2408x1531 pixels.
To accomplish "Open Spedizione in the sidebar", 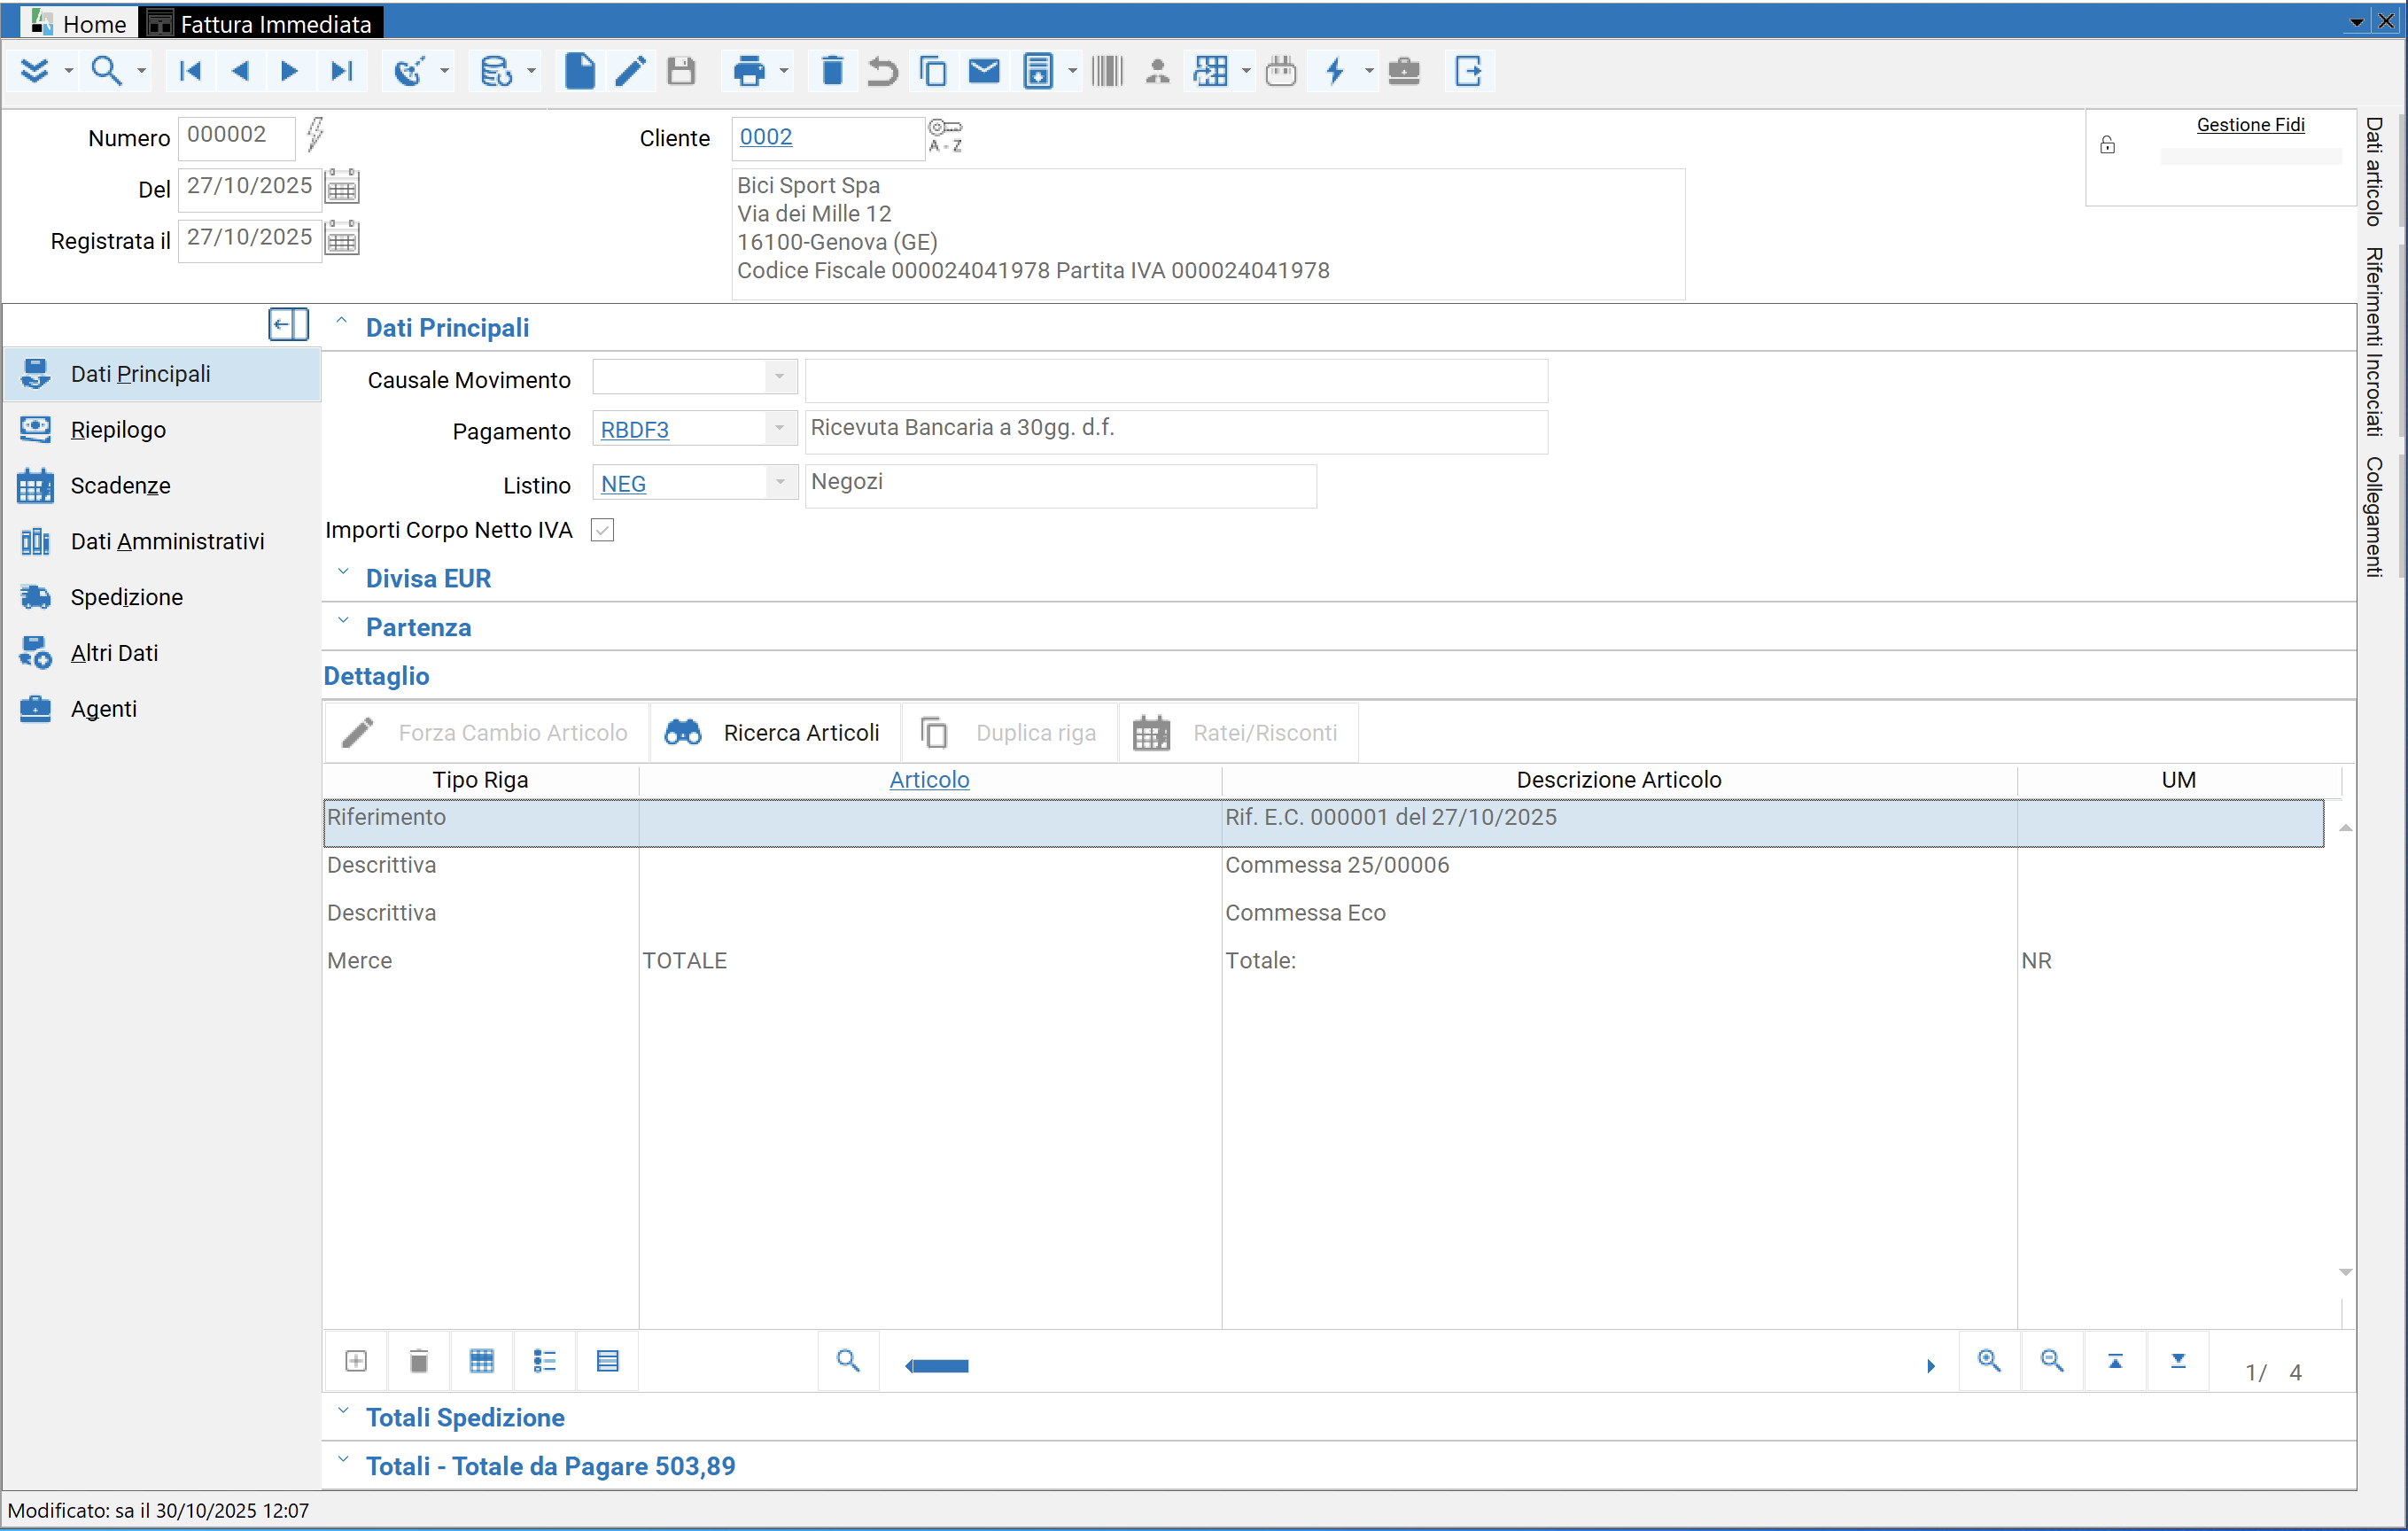I will 126,598.
